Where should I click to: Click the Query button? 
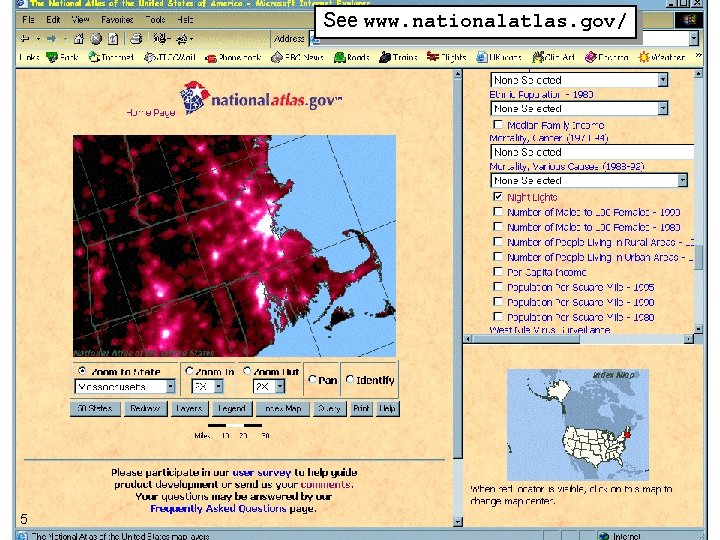(x=329, y=408)
